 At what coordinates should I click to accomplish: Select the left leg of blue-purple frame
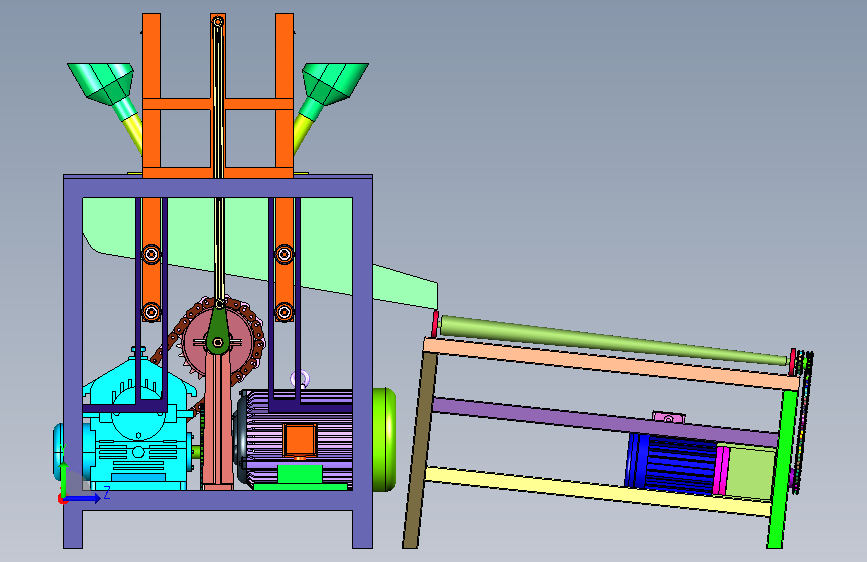[x=73, y=362]
